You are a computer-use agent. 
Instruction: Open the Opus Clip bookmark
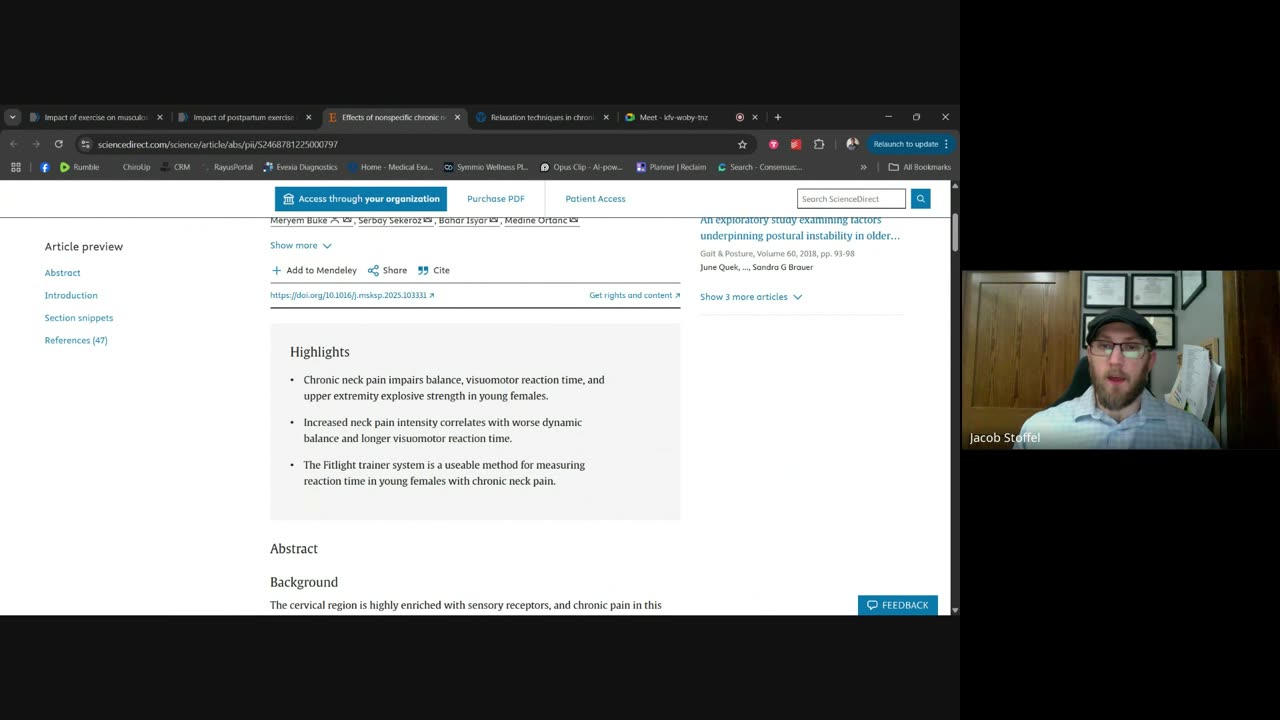click(581, 167)
